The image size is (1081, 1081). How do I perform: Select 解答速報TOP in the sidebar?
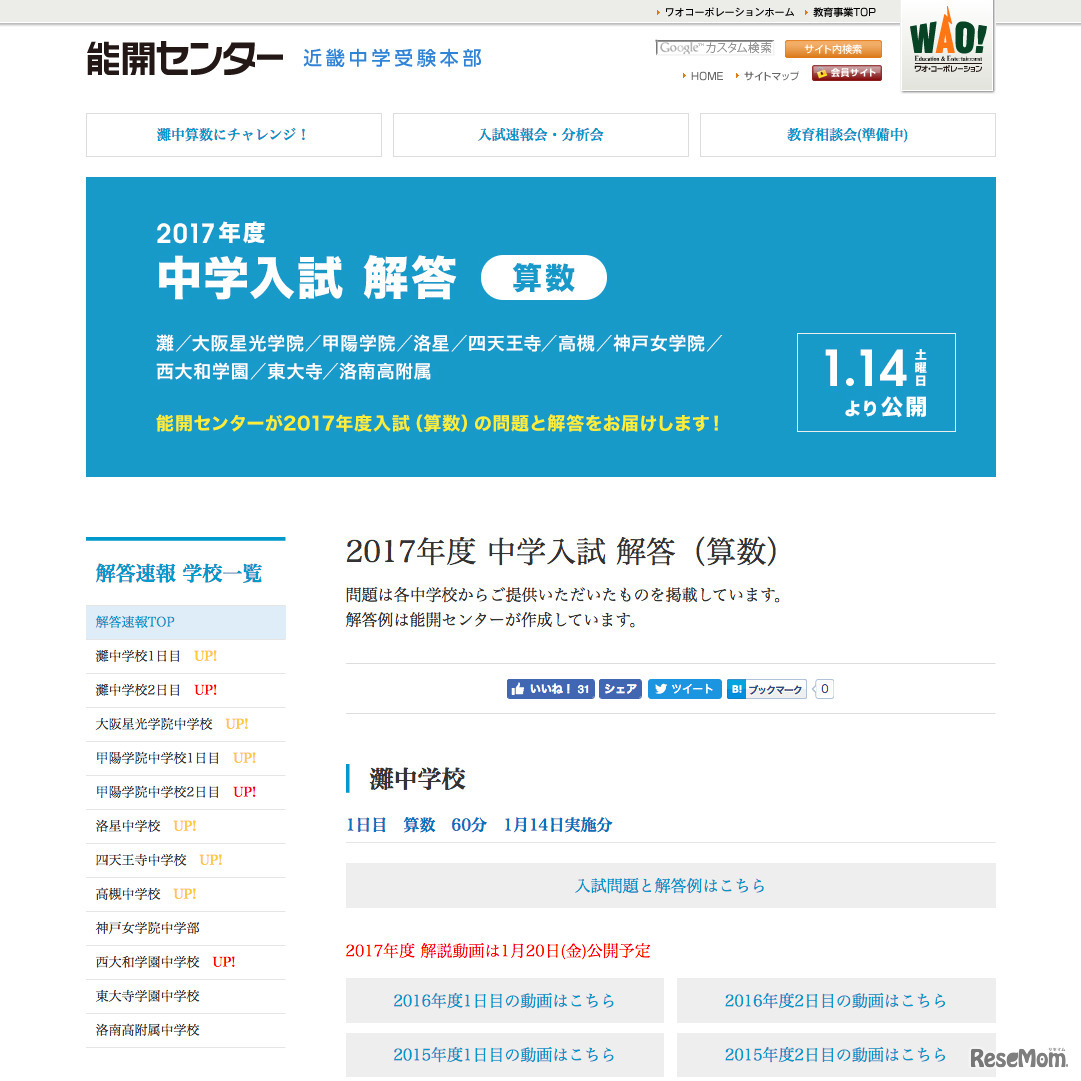(185, 622)
